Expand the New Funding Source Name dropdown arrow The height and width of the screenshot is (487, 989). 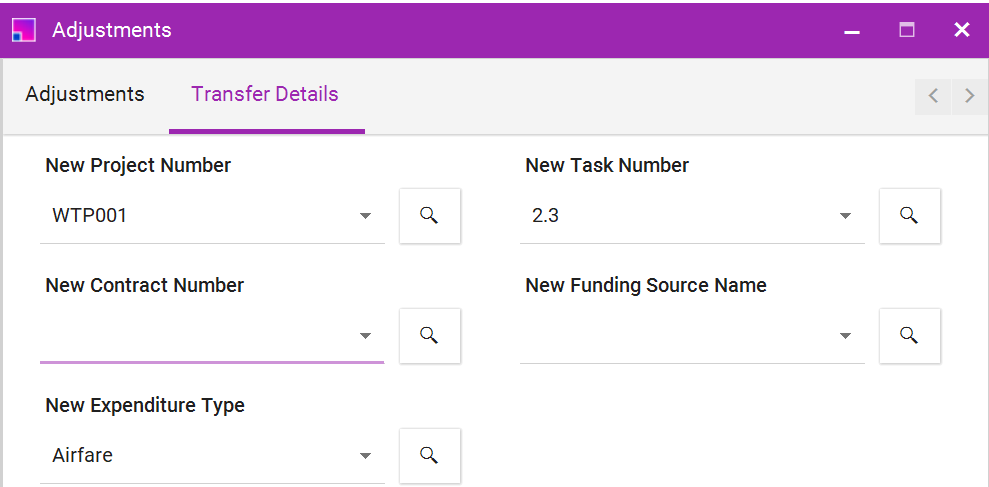click(x=845, y=336)
